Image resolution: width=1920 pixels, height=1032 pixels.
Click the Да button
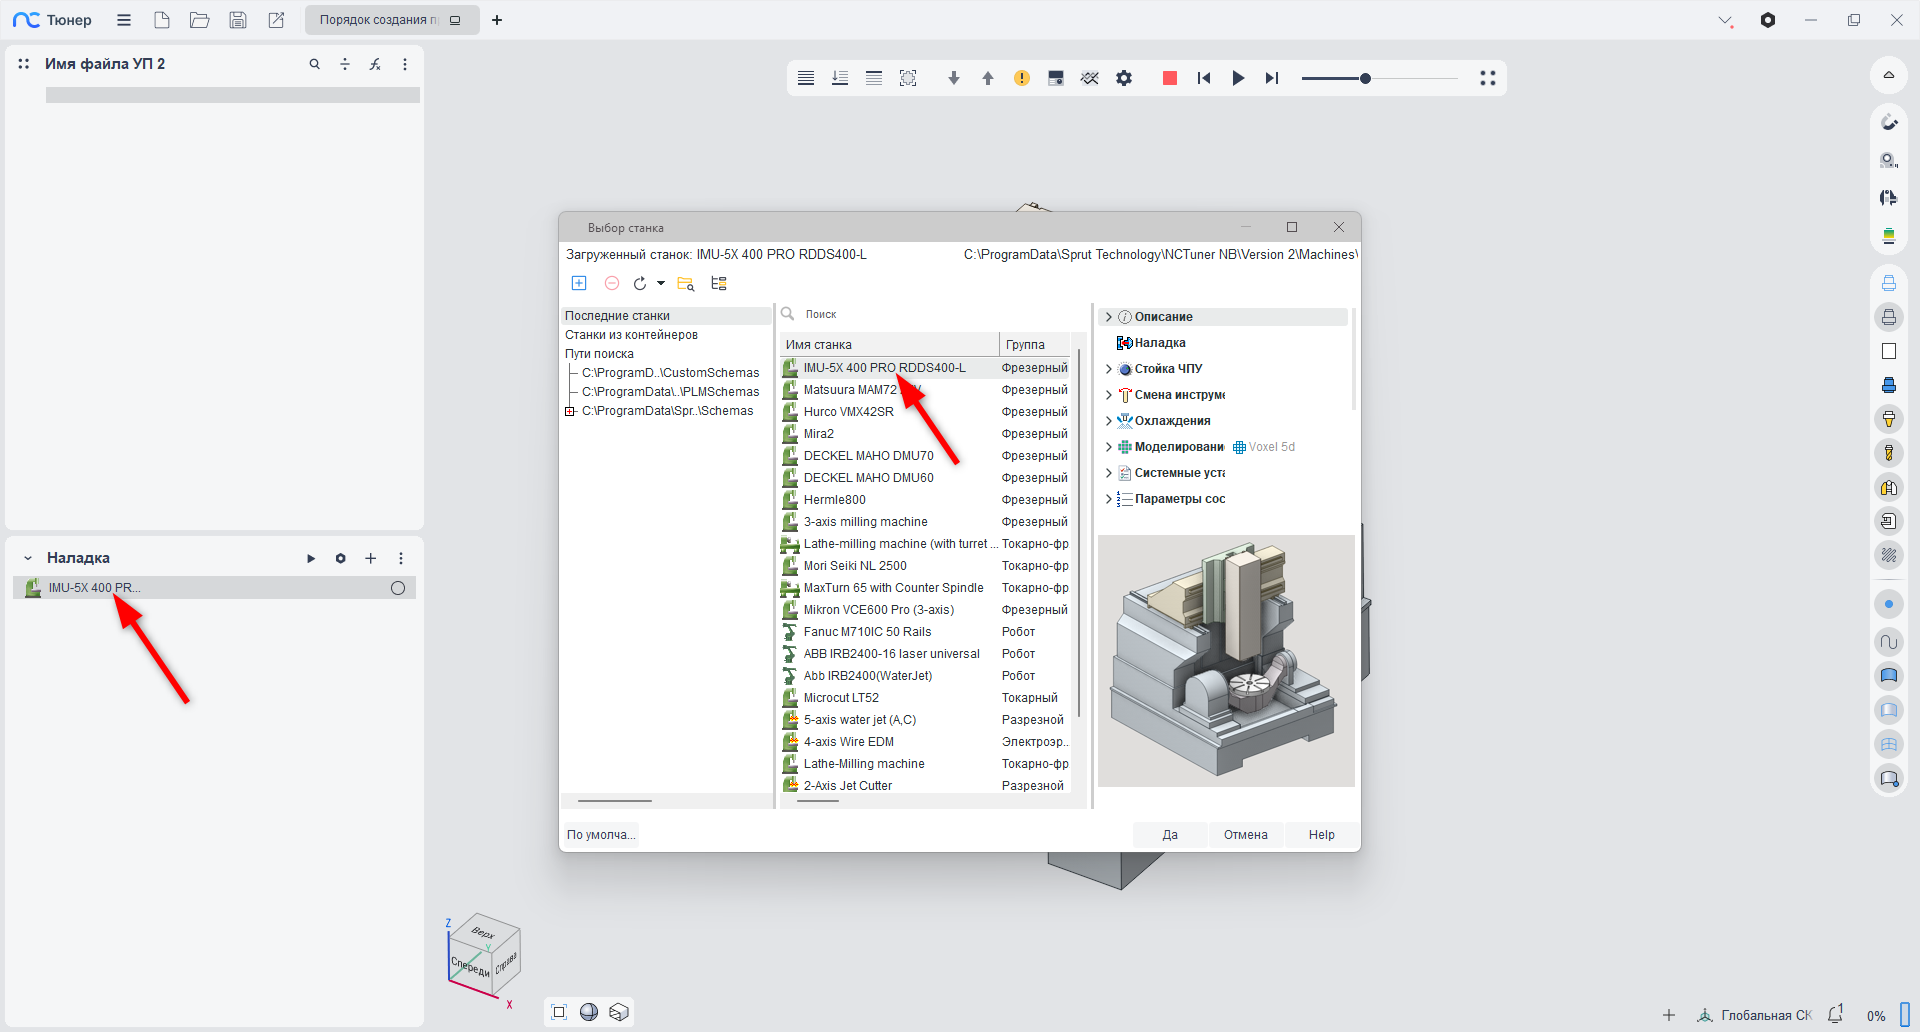(1170, 835)
